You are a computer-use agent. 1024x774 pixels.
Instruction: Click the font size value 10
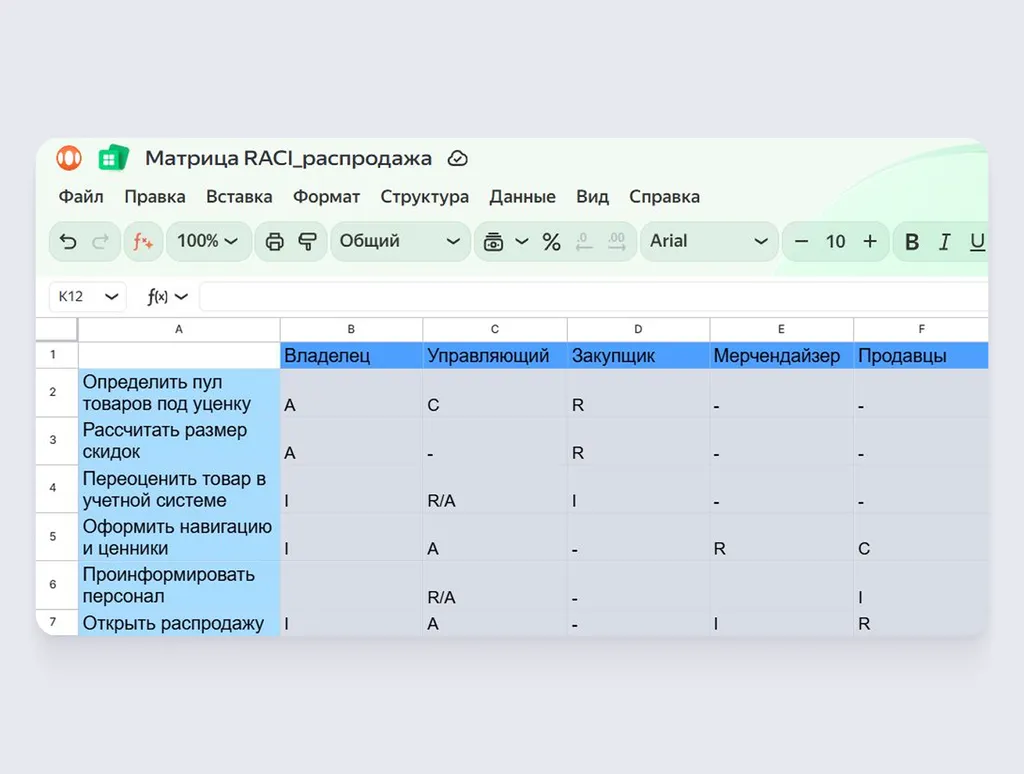coord(835,242)
